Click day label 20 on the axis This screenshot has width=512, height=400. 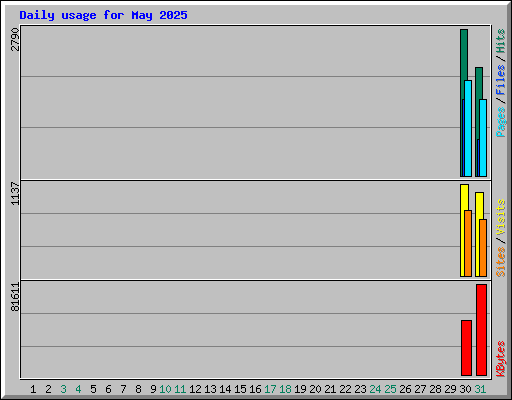pos(315,389)
